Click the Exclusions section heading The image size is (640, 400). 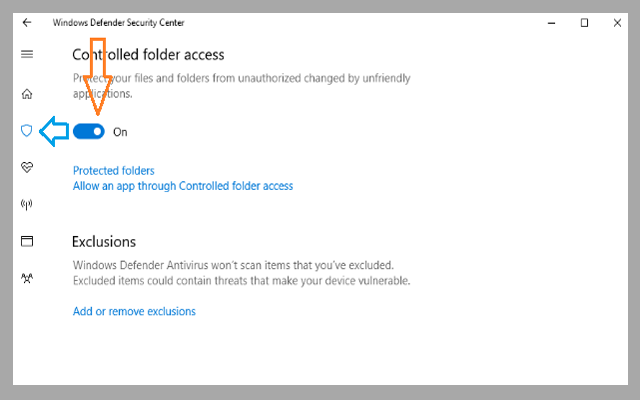[x=104, y=241]
